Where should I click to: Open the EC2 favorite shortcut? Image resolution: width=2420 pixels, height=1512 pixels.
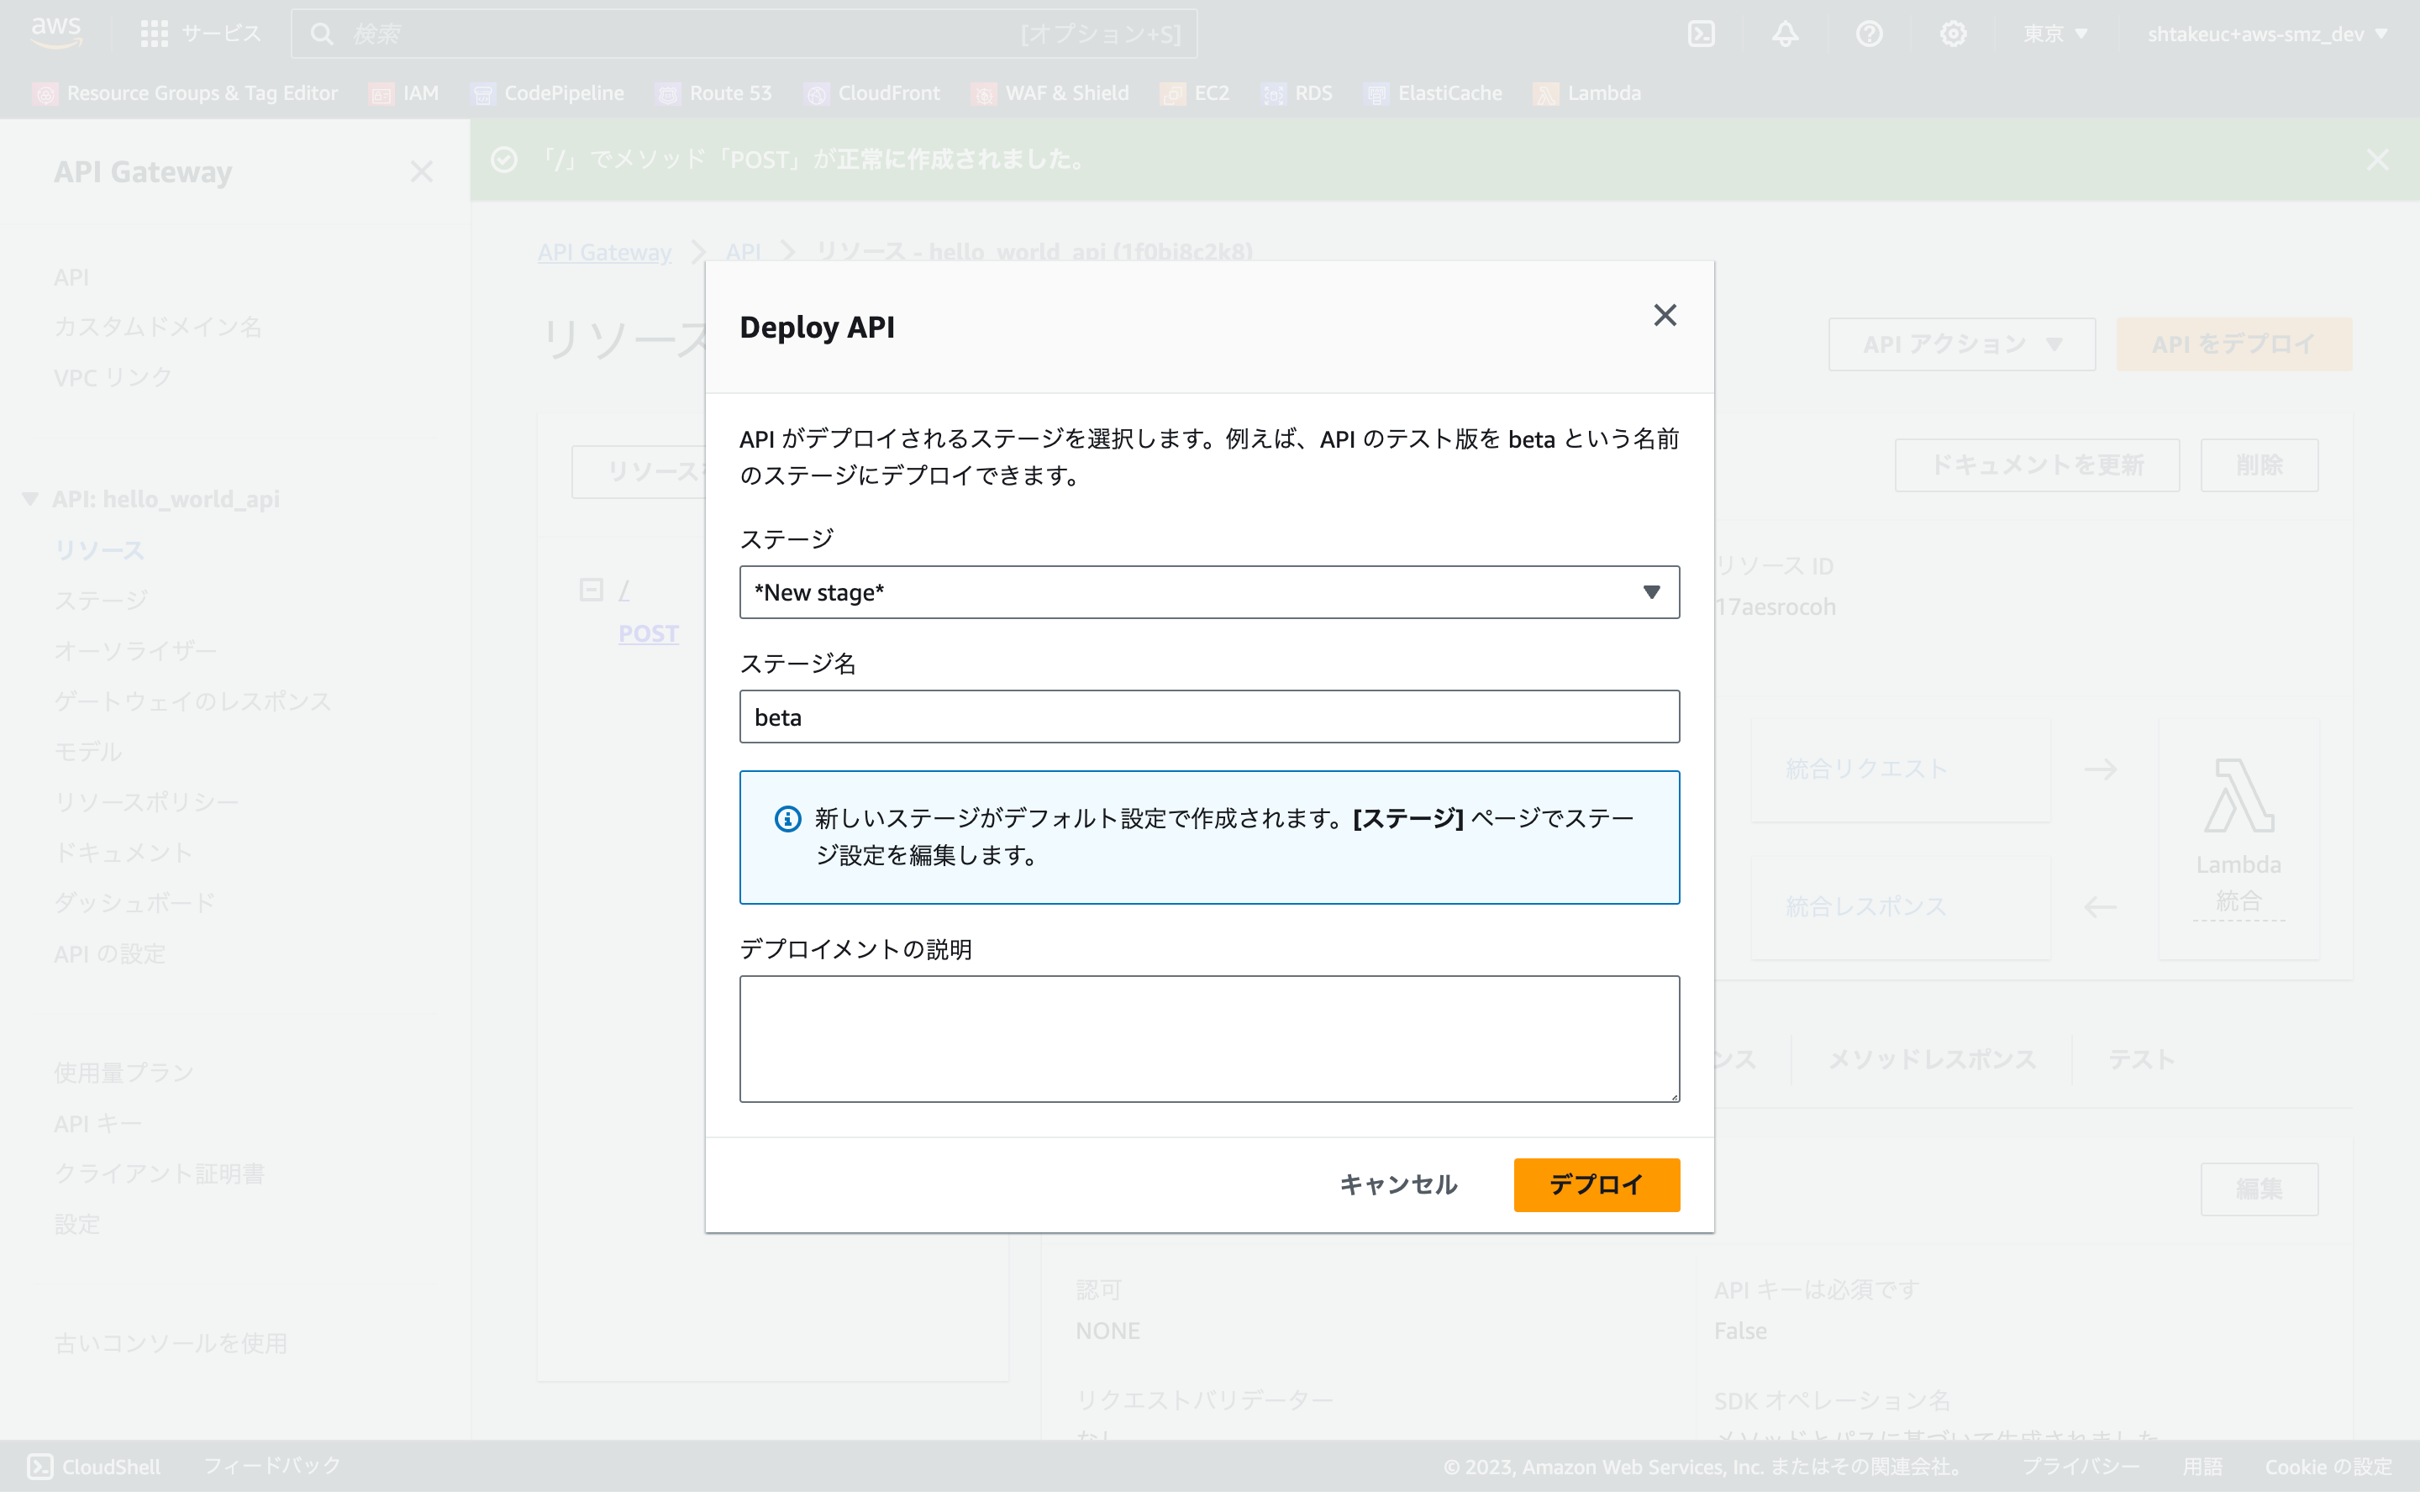coord(1195,93)
